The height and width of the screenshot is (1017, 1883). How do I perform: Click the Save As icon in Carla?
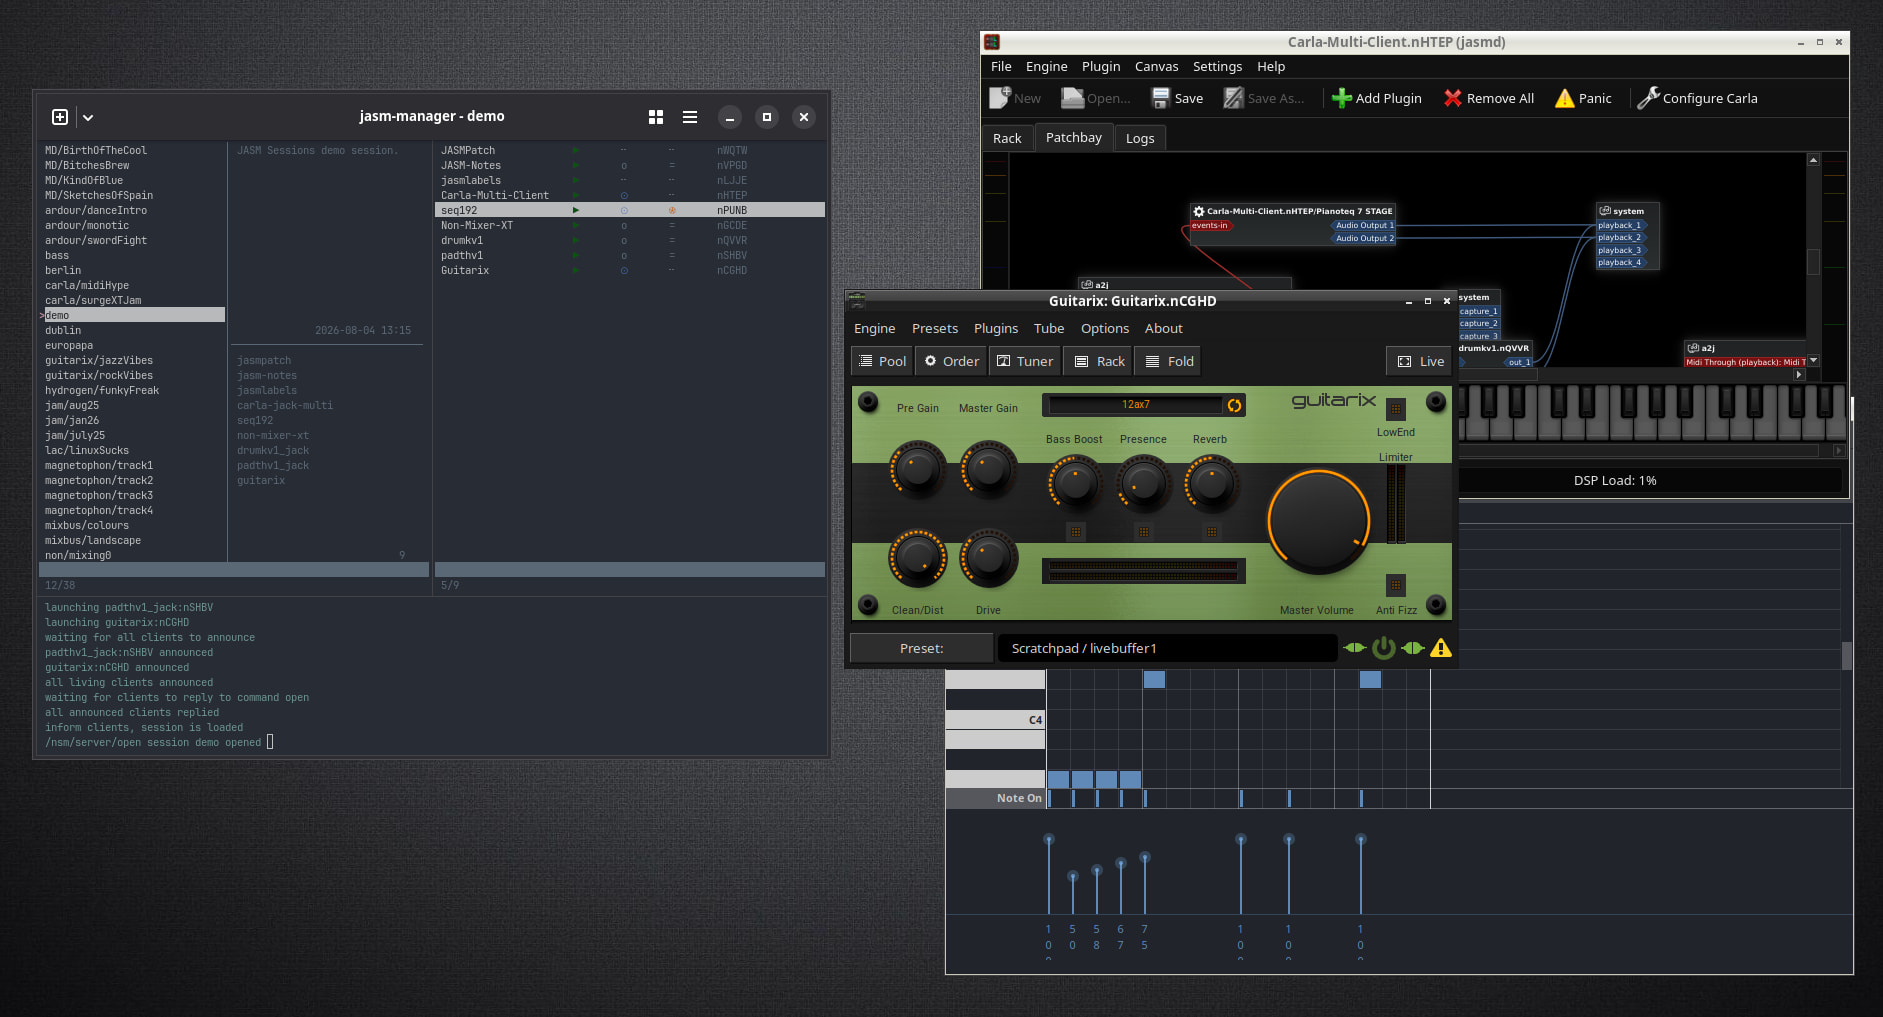tap(1233, 98)
